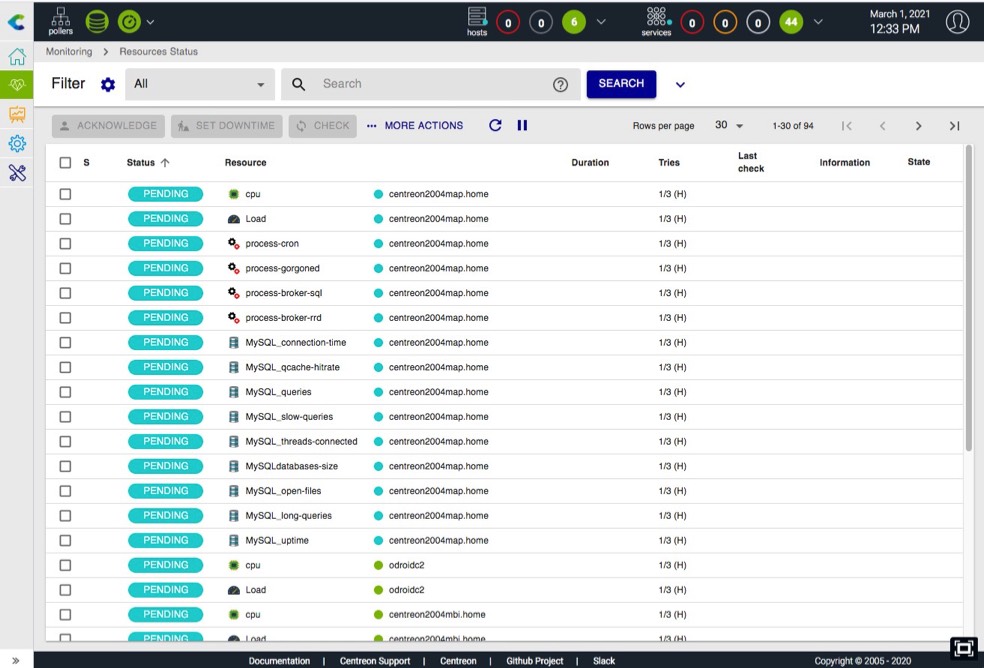Image resolution: width=984 pixels, height=668 pixels.
Task: Select the MySQL_queries row checkbox
Action: pyautogui.click(x=65, y=392)
